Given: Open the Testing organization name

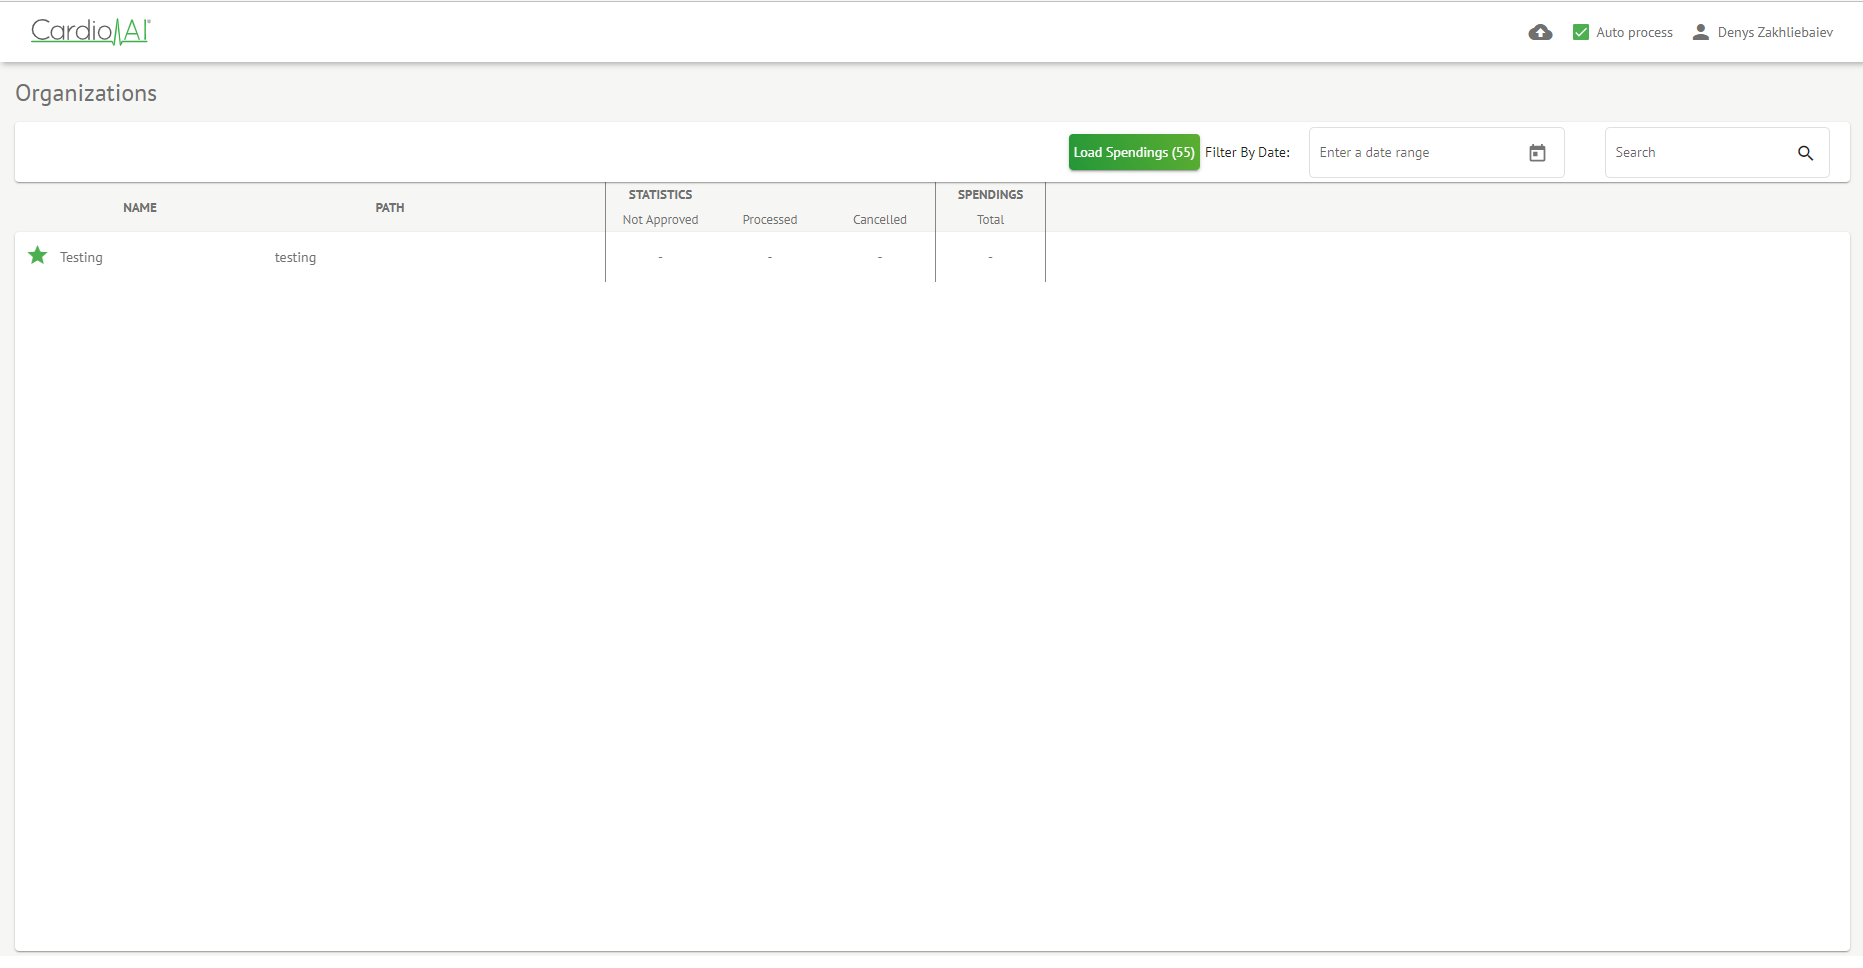Looking at the screenshot, I should point(81,258).
